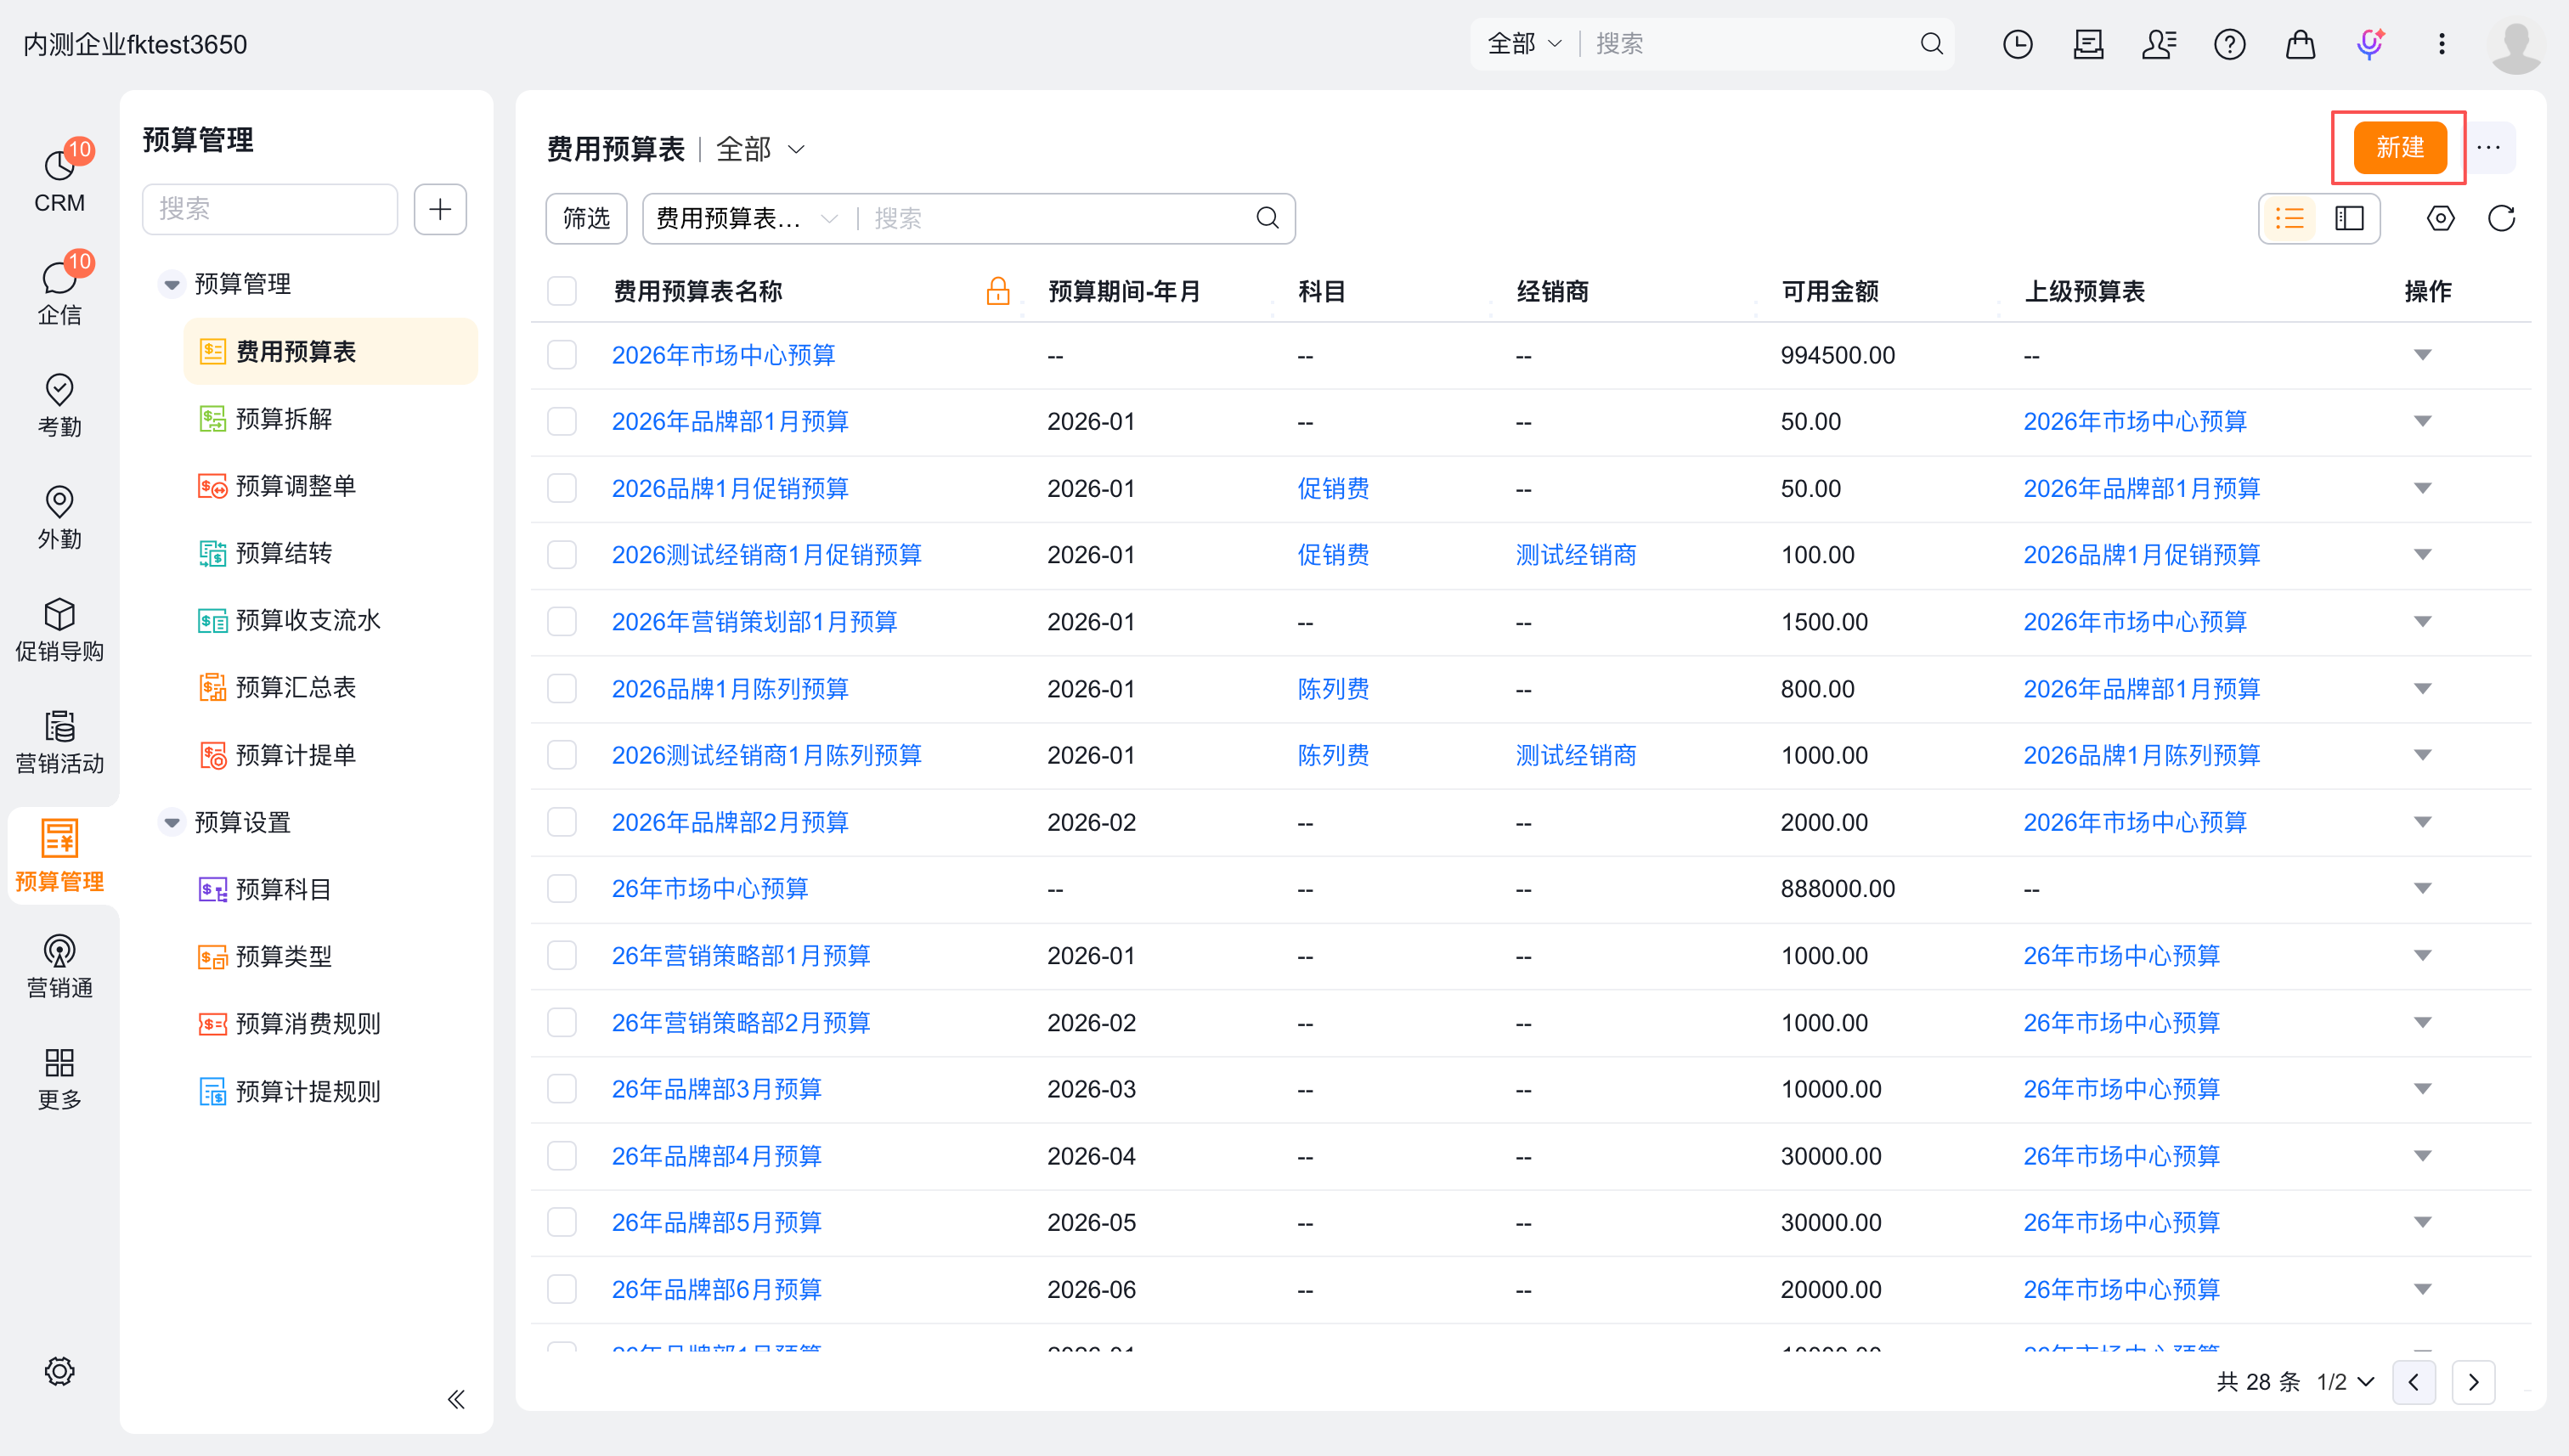The height and width of the screenshot is (1456, 2569).
Task: Check the 2026测试经销商1月促销预算 row checkbox
Action: point(562,554)
